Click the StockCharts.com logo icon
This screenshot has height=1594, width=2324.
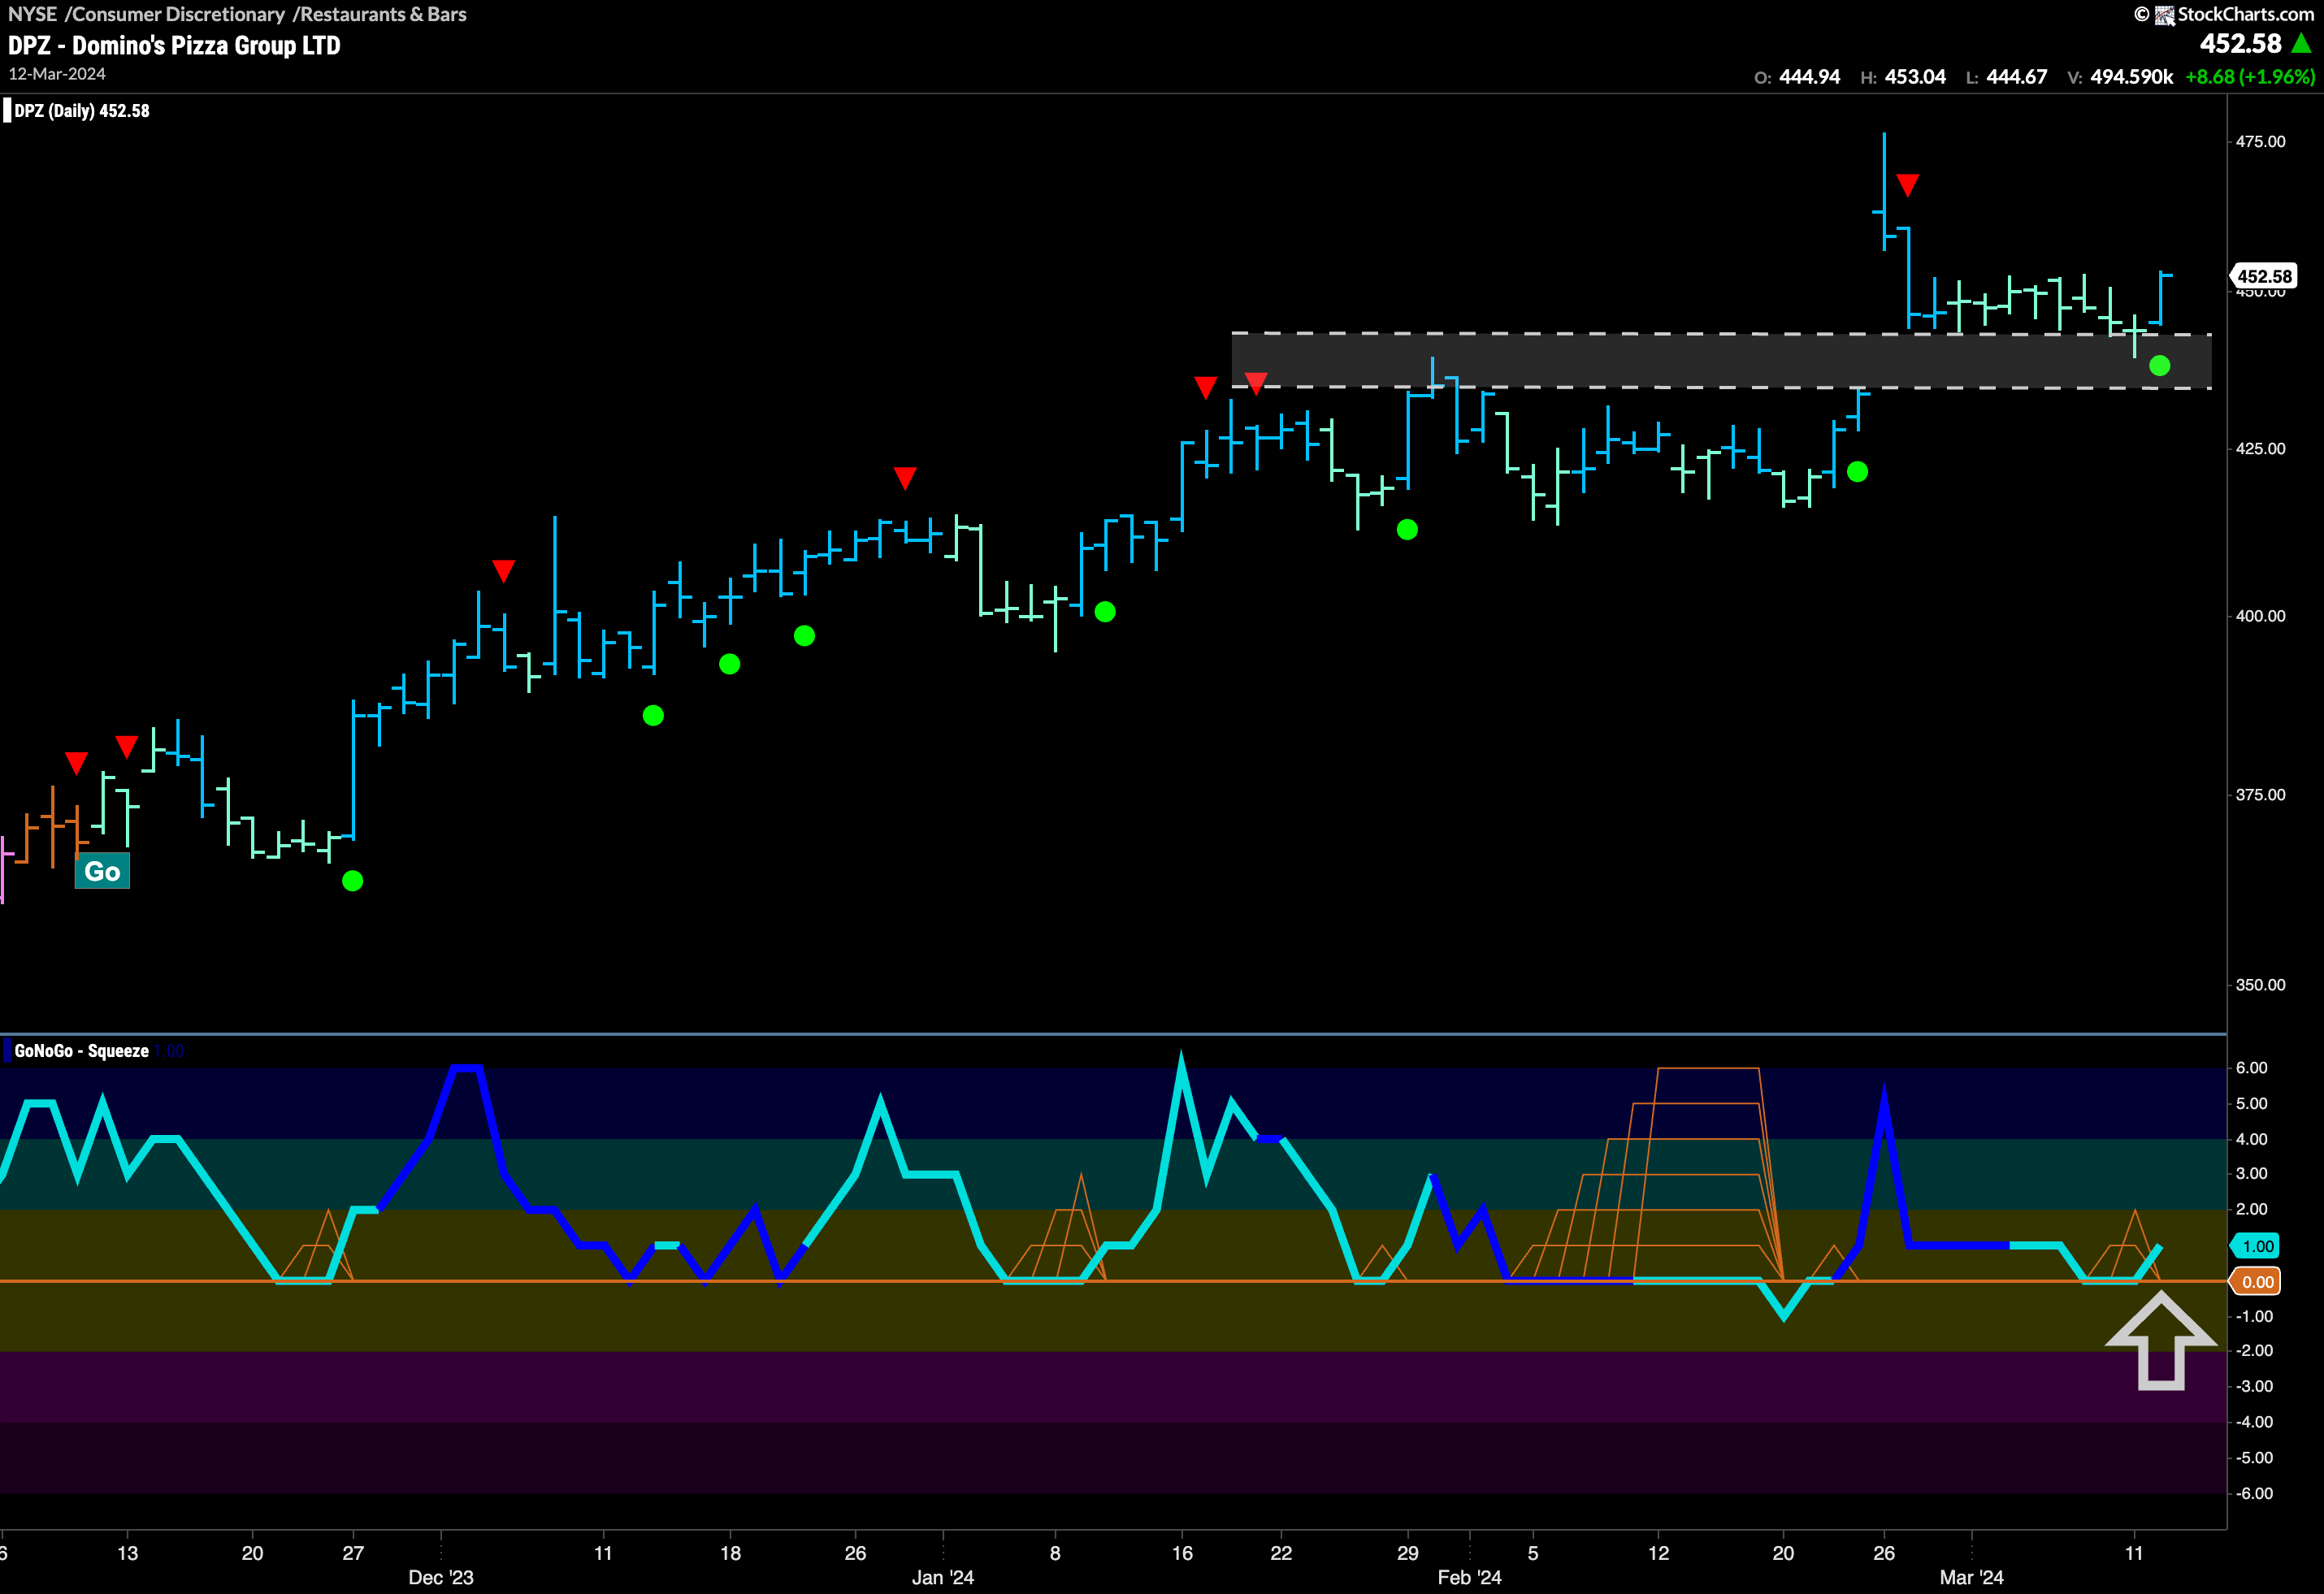pos(2164,14)
